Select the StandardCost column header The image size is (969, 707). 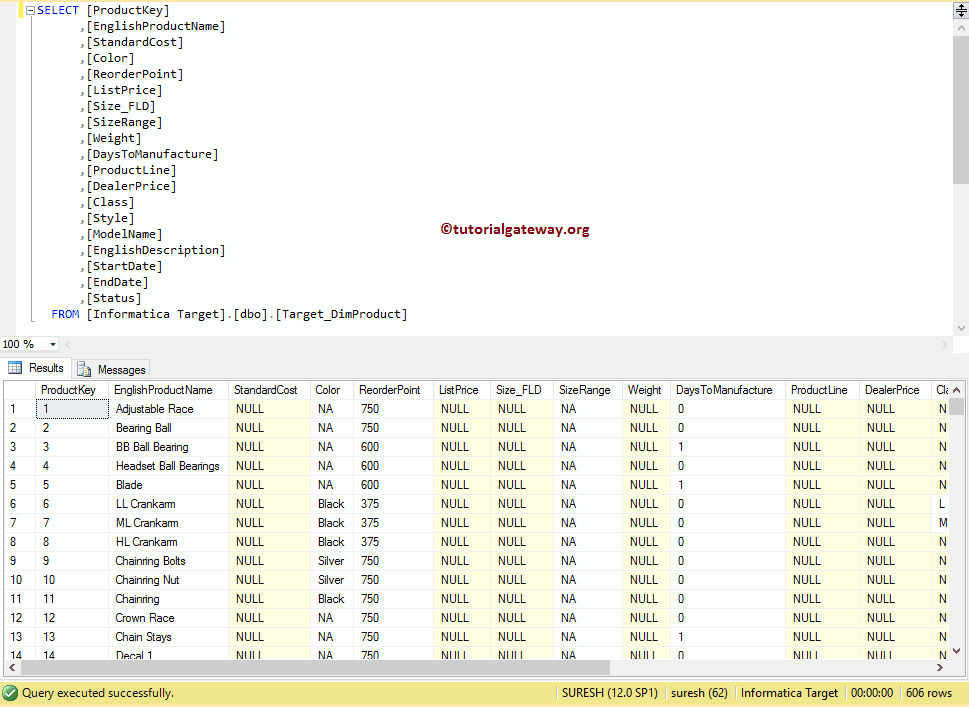(269, 390)
